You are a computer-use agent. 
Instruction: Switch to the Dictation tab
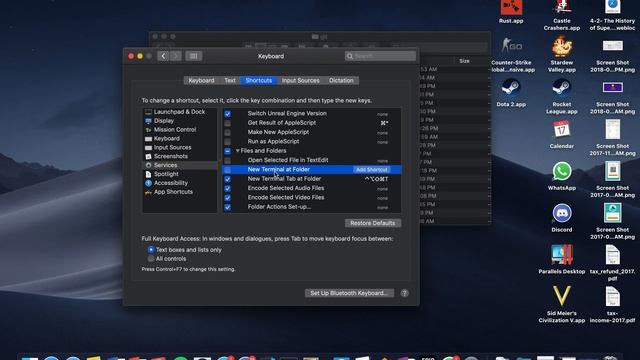(x=341, y=80)
